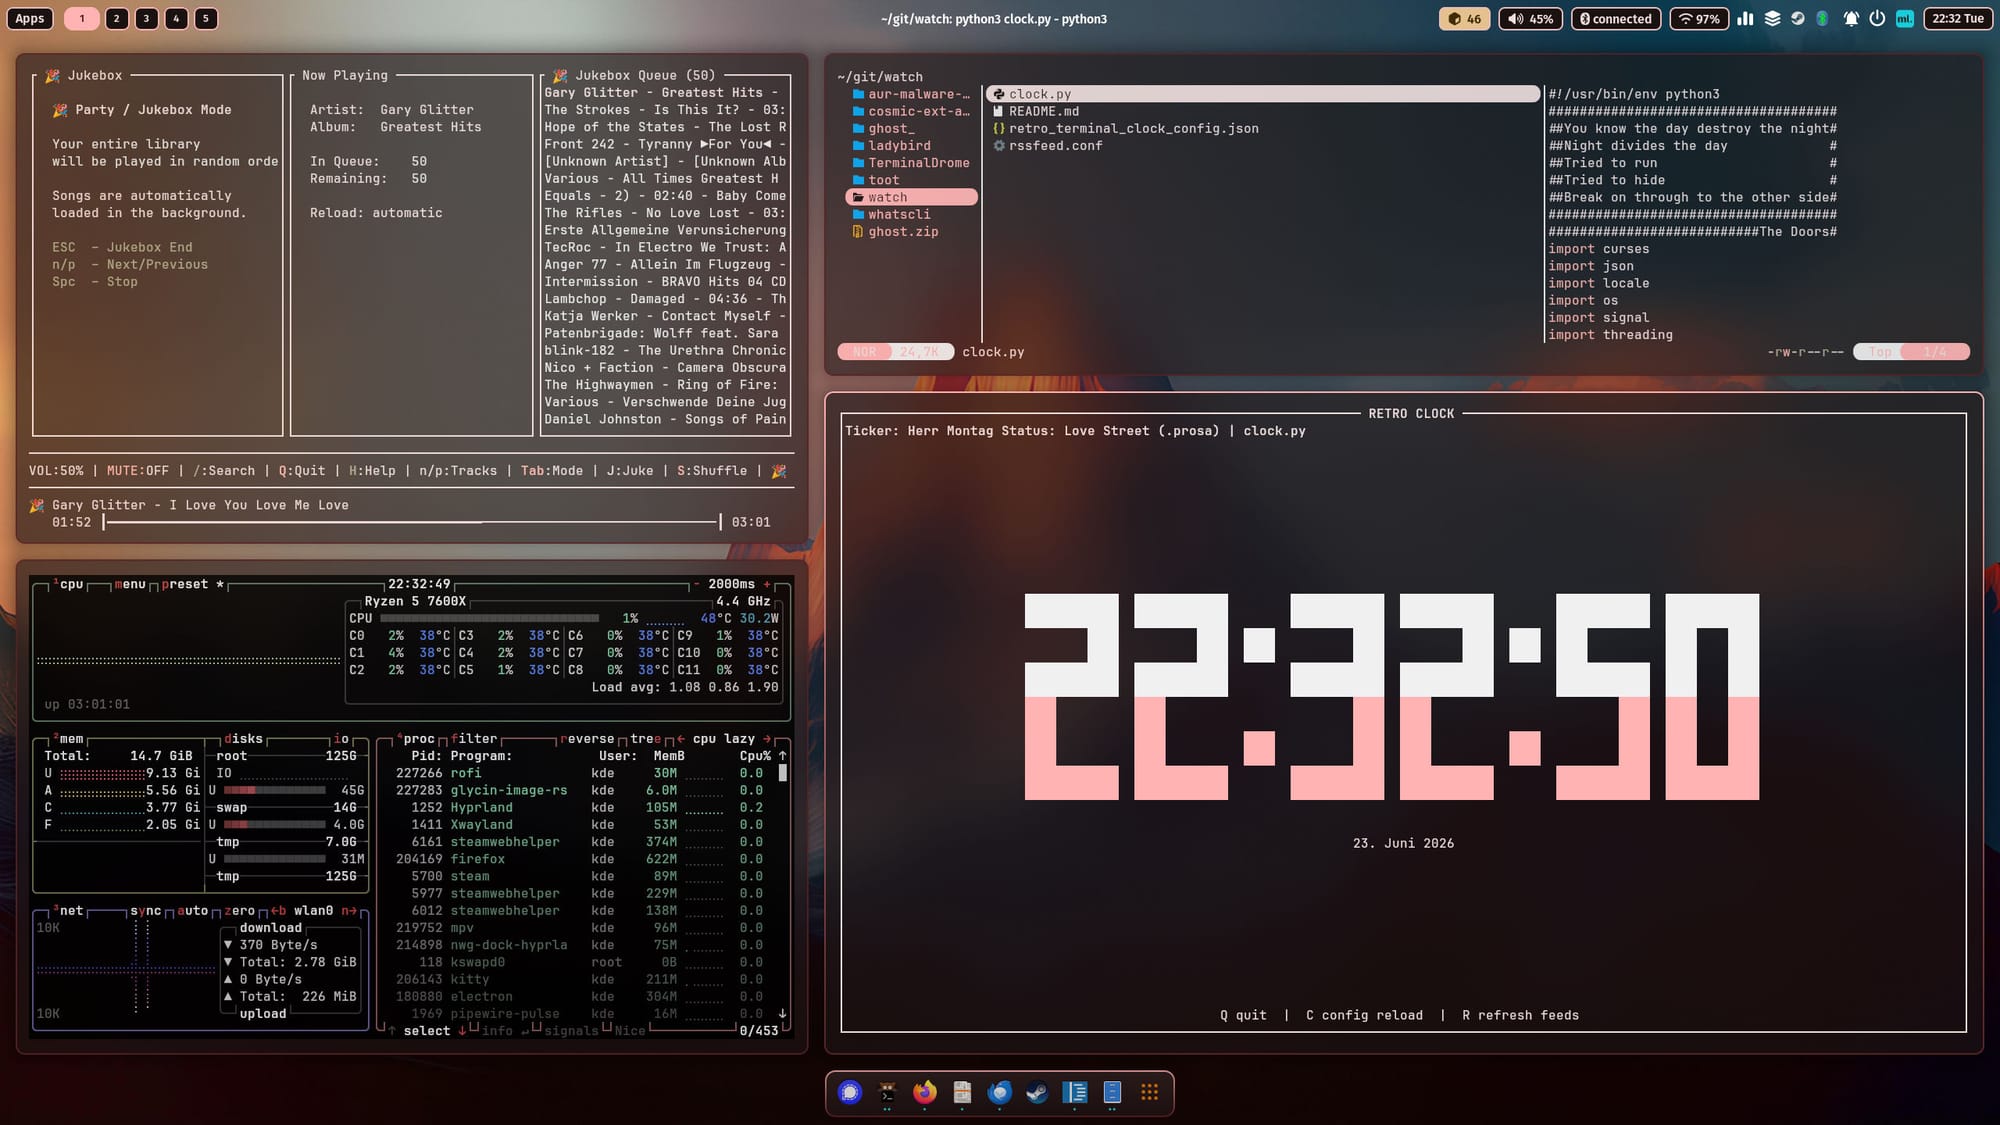The width and height of the screenshot is (2000, 1125).
Task: Open the TerminalDrome folder
Action: click(x=911, y=162)
